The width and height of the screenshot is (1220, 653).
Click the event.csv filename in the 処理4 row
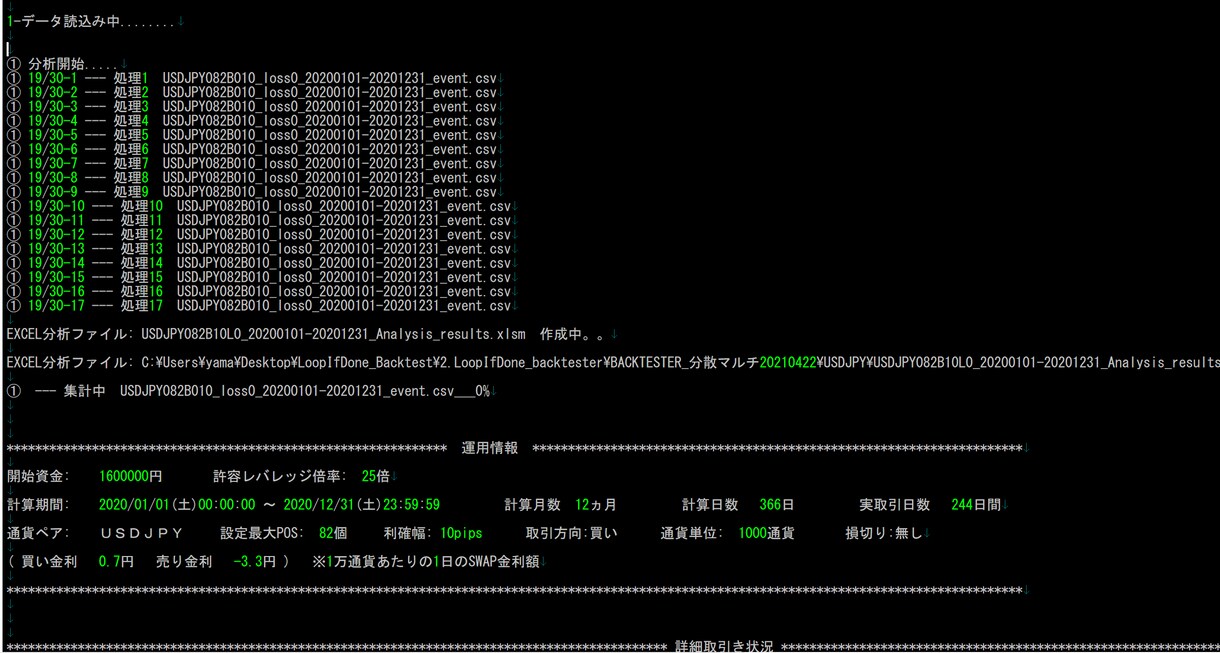coord(329,120)
